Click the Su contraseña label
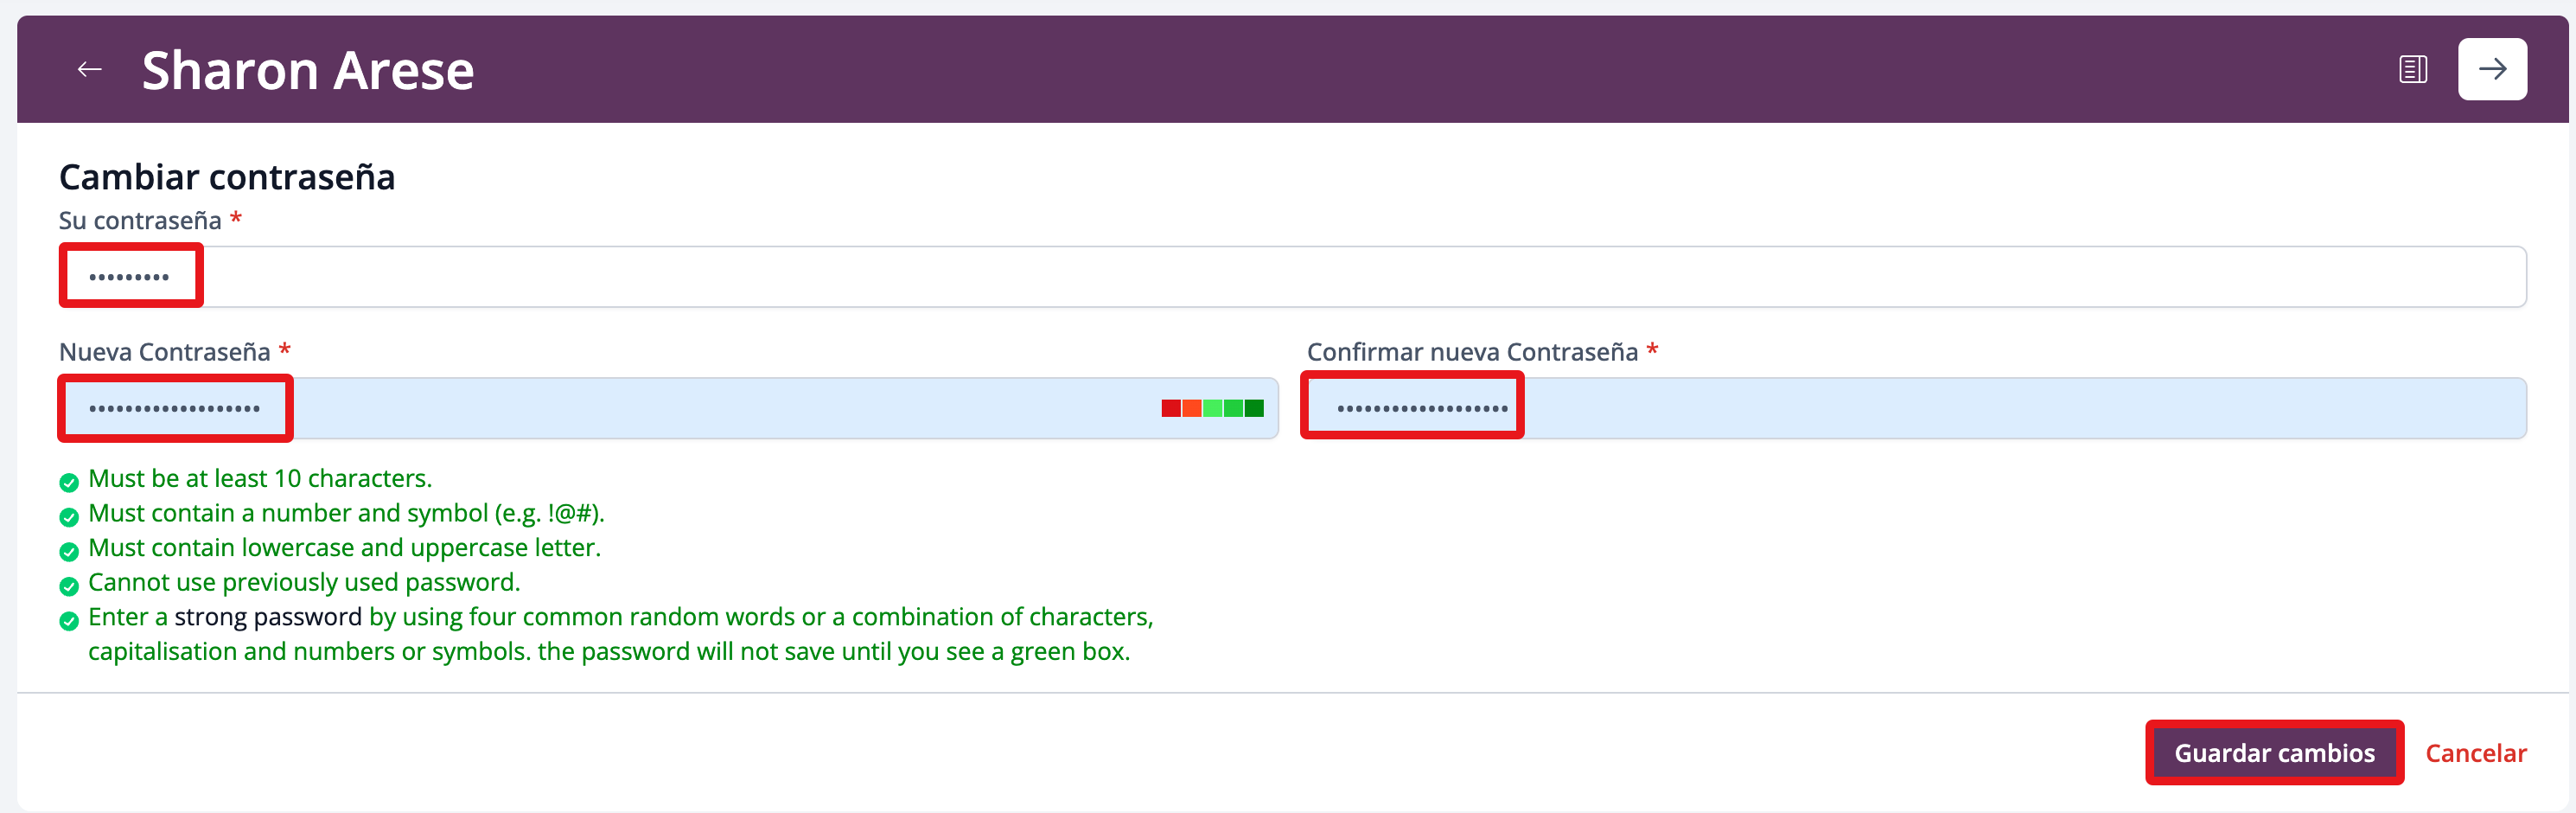 click(x=140, y=220)
